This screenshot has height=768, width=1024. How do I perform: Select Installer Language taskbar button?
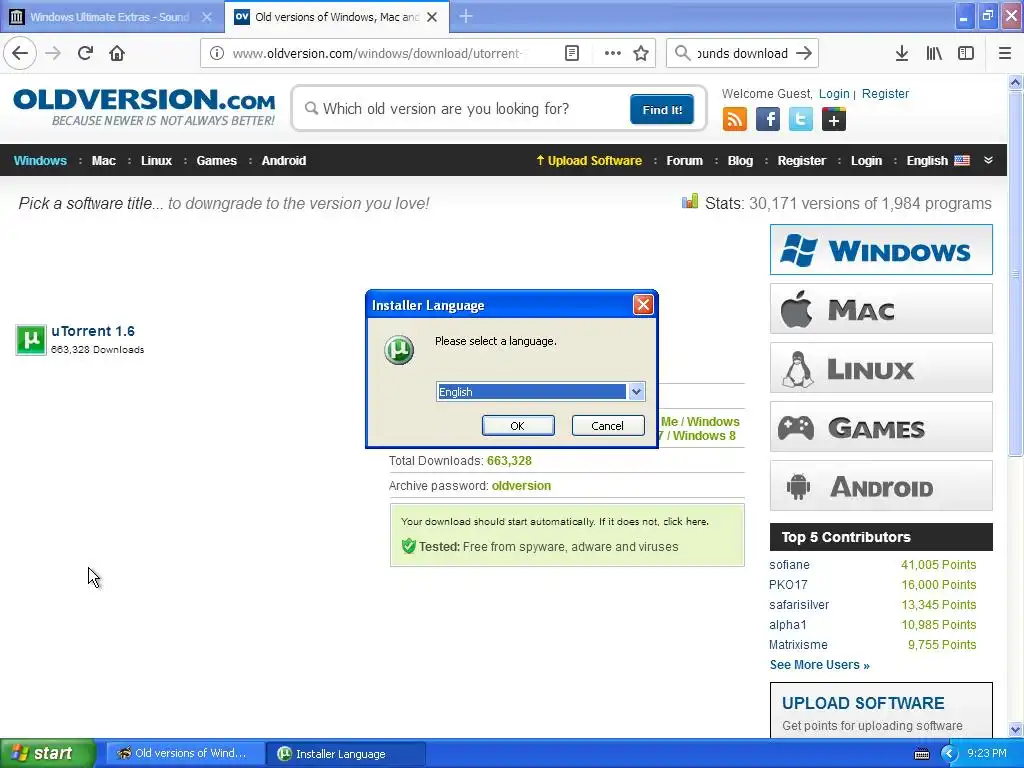pos(346,754)
